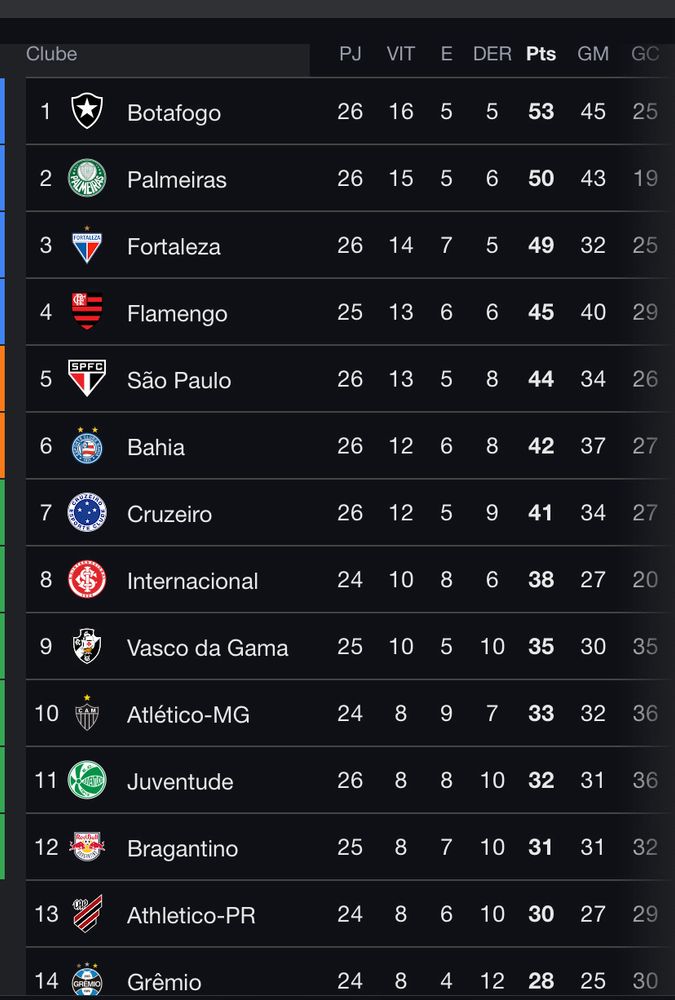Select the Grêmio team name
Screen dimensions: 675x1000
tap(164, 982)
